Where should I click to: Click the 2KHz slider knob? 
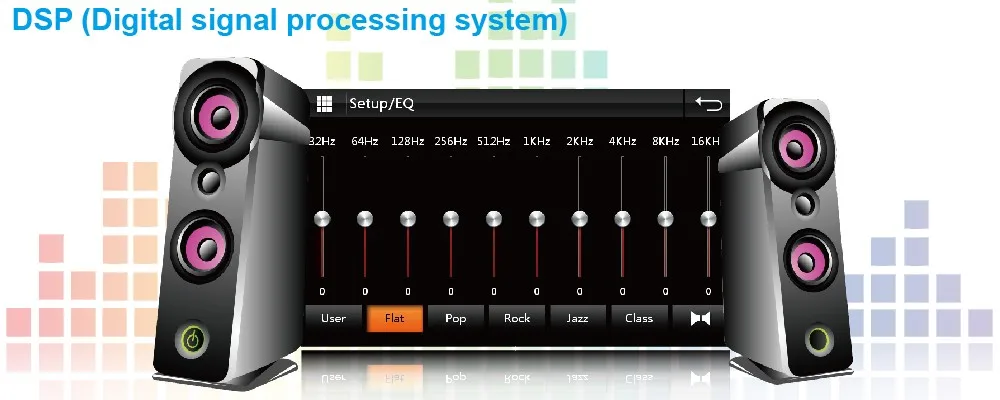pos(579,219)
